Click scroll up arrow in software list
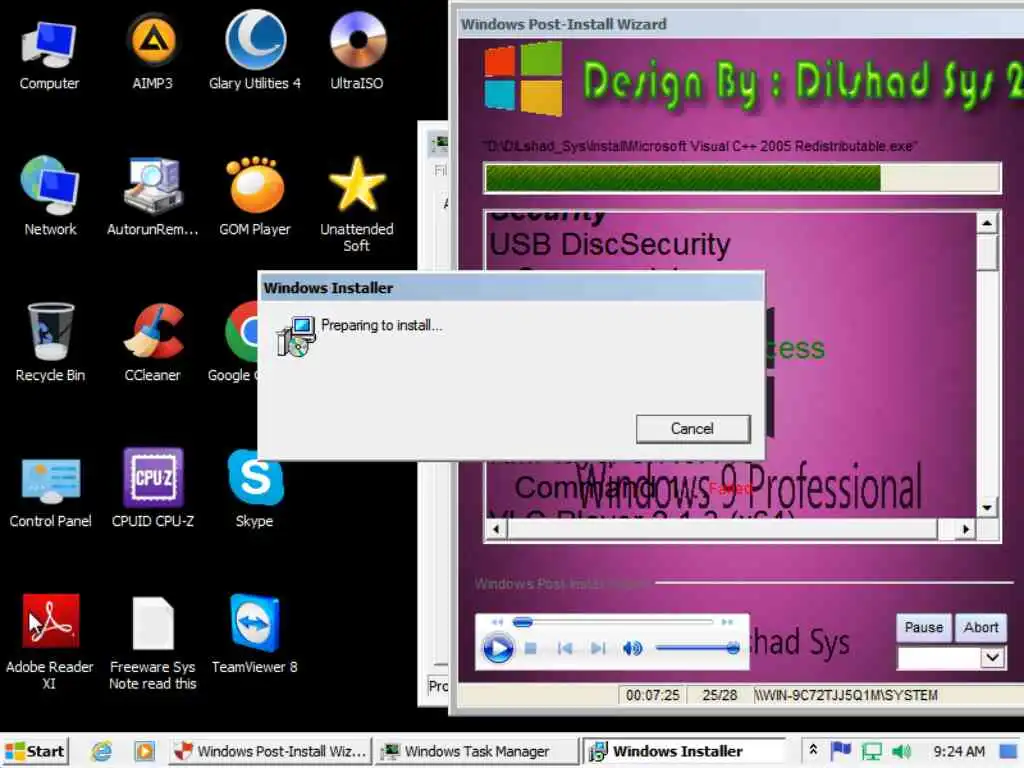 point(987,223)
